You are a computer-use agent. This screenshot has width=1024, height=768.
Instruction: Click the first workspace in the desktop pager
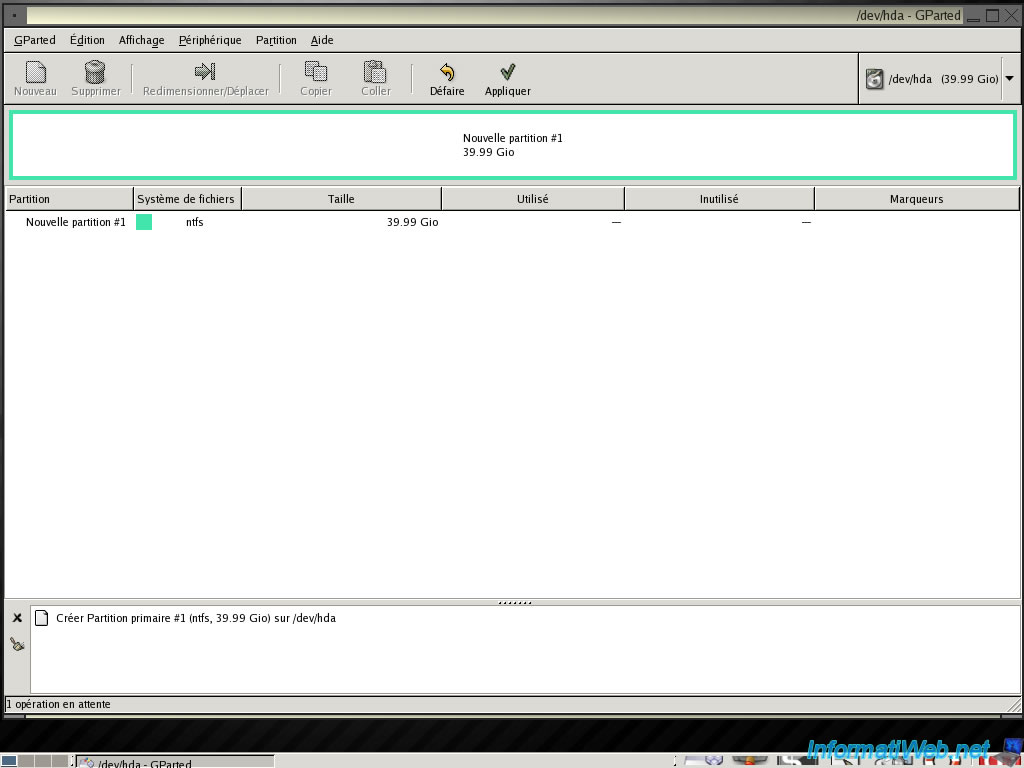[x=9, y=761]
